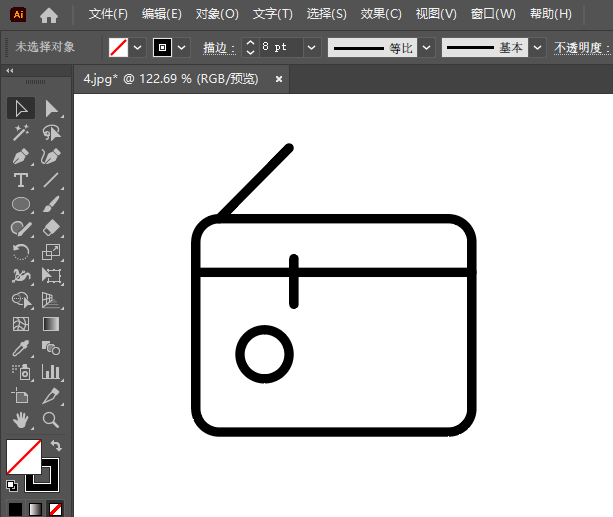Click the 8 pt stroke weight field
The height and width of the screenshot is (517, 613).
[x=281, y=48]
